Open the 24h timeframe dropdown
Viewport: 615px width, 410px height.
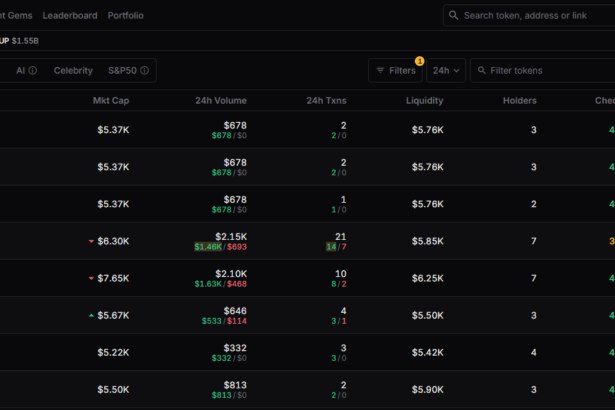click(x=446, y=70)
